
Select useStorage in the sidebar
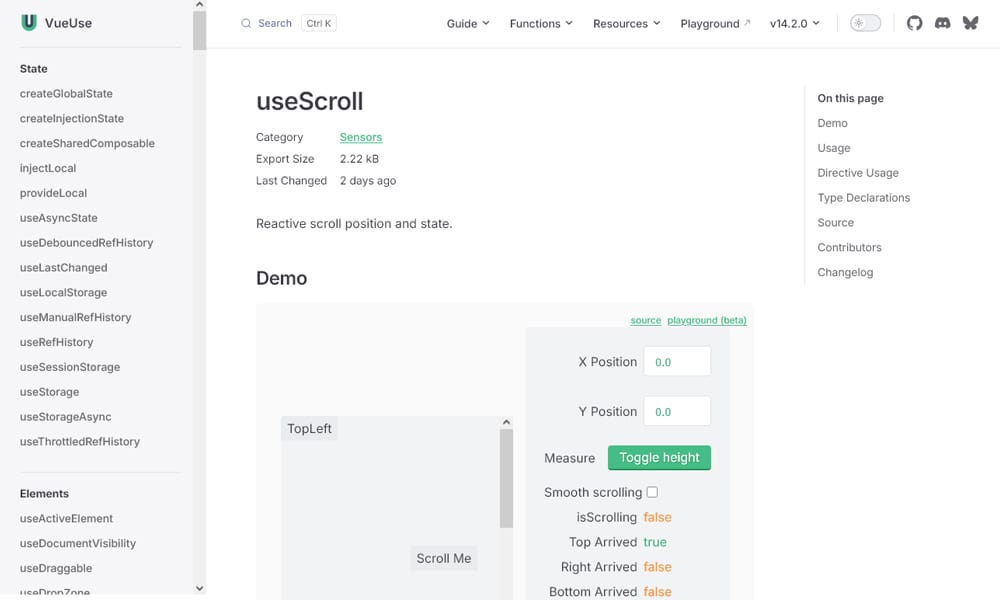(47, 392)
